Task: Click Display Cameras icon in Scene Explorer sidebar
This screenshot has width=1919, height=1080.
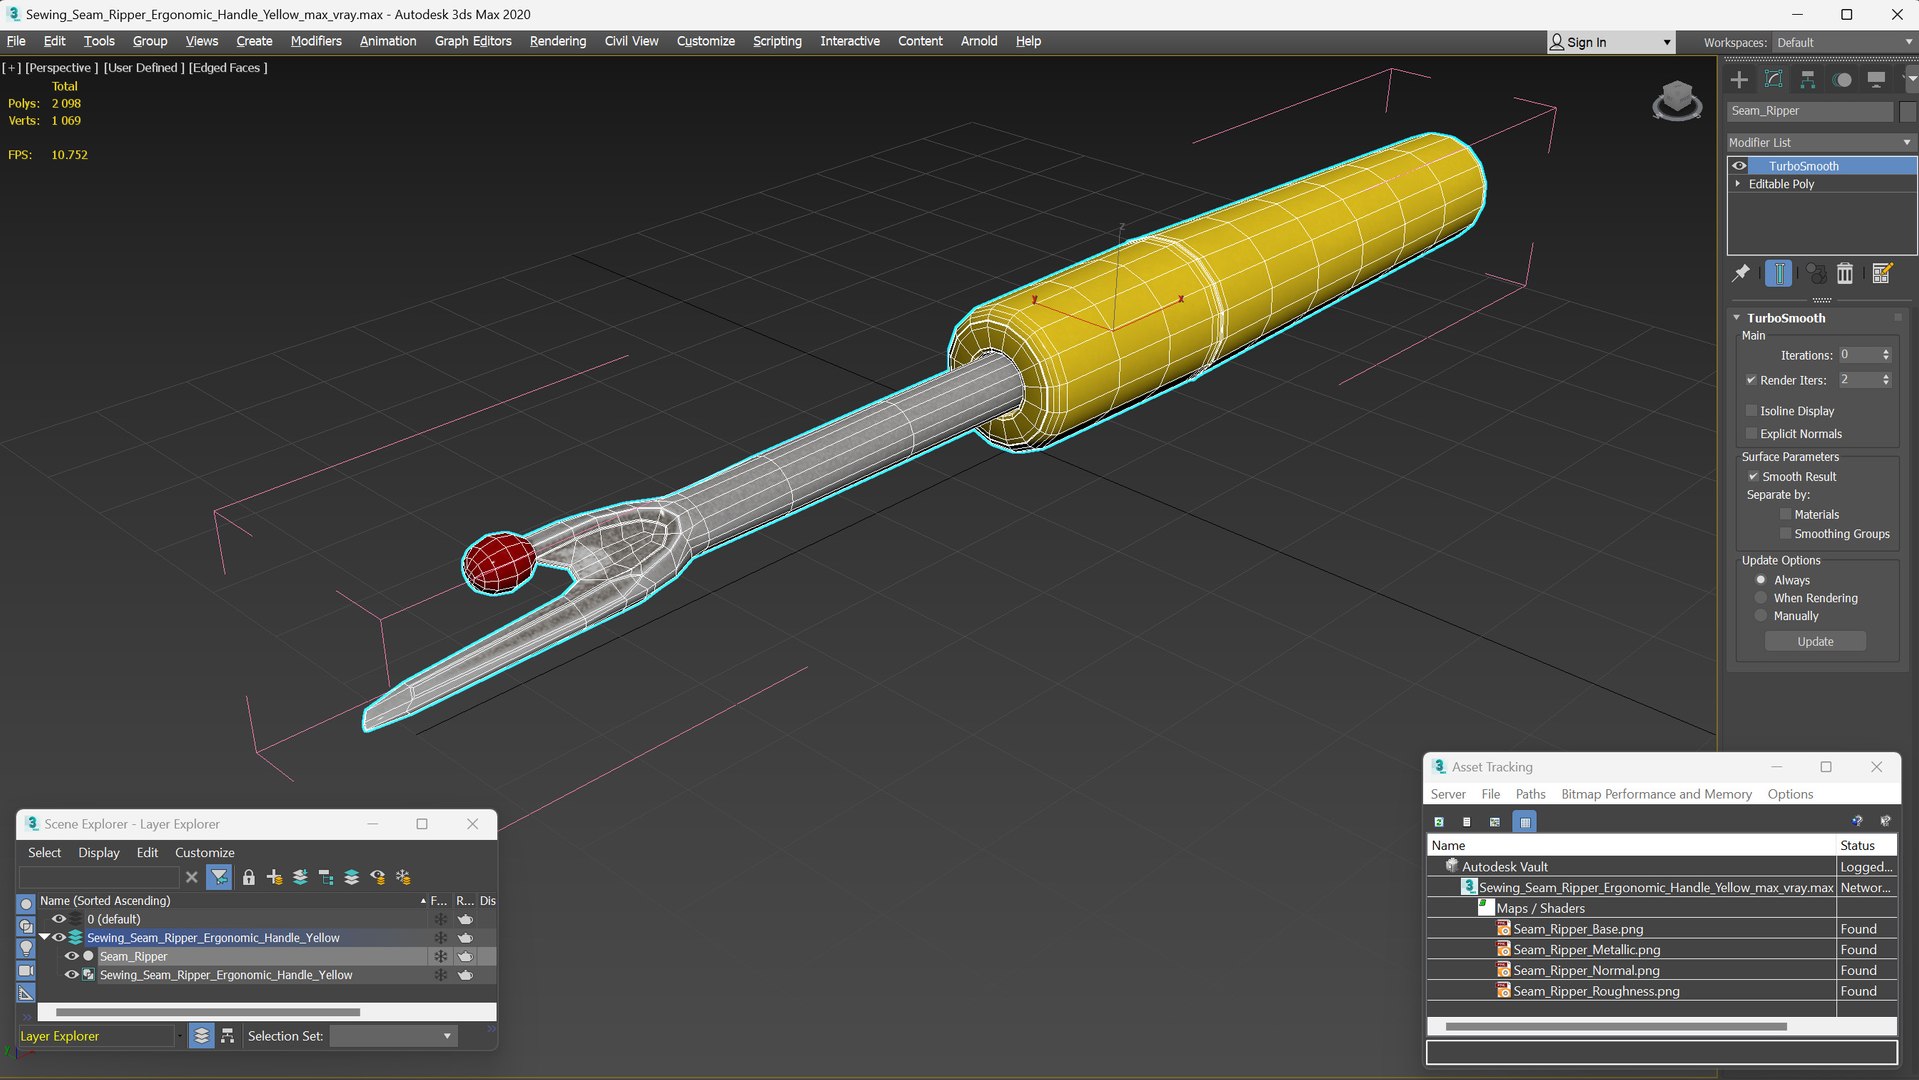Action: [x=26, y=970]
